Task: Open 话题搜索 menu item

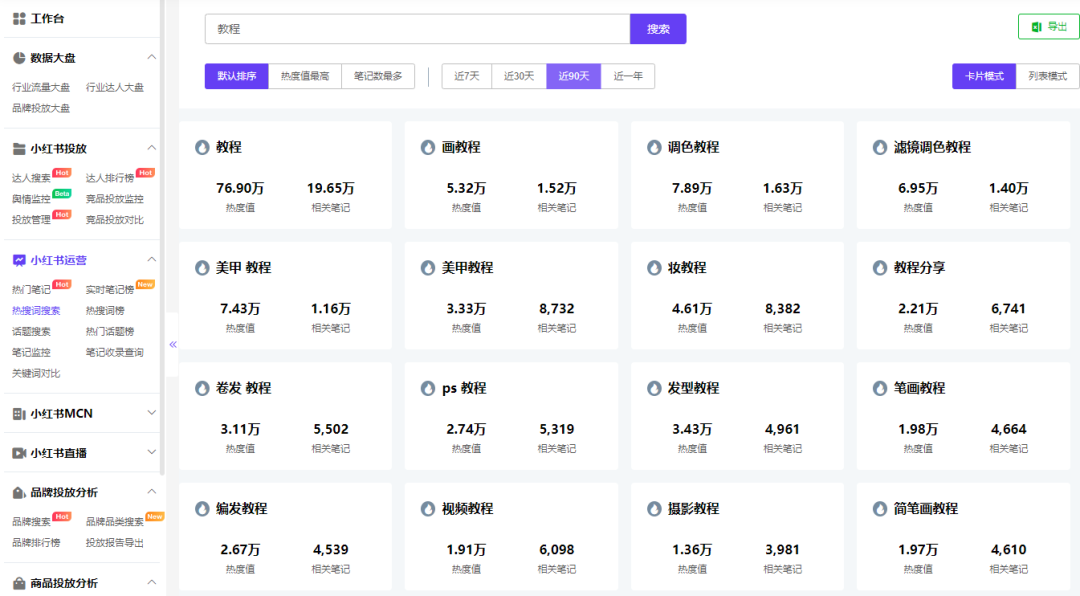Action: coord(31,331)
